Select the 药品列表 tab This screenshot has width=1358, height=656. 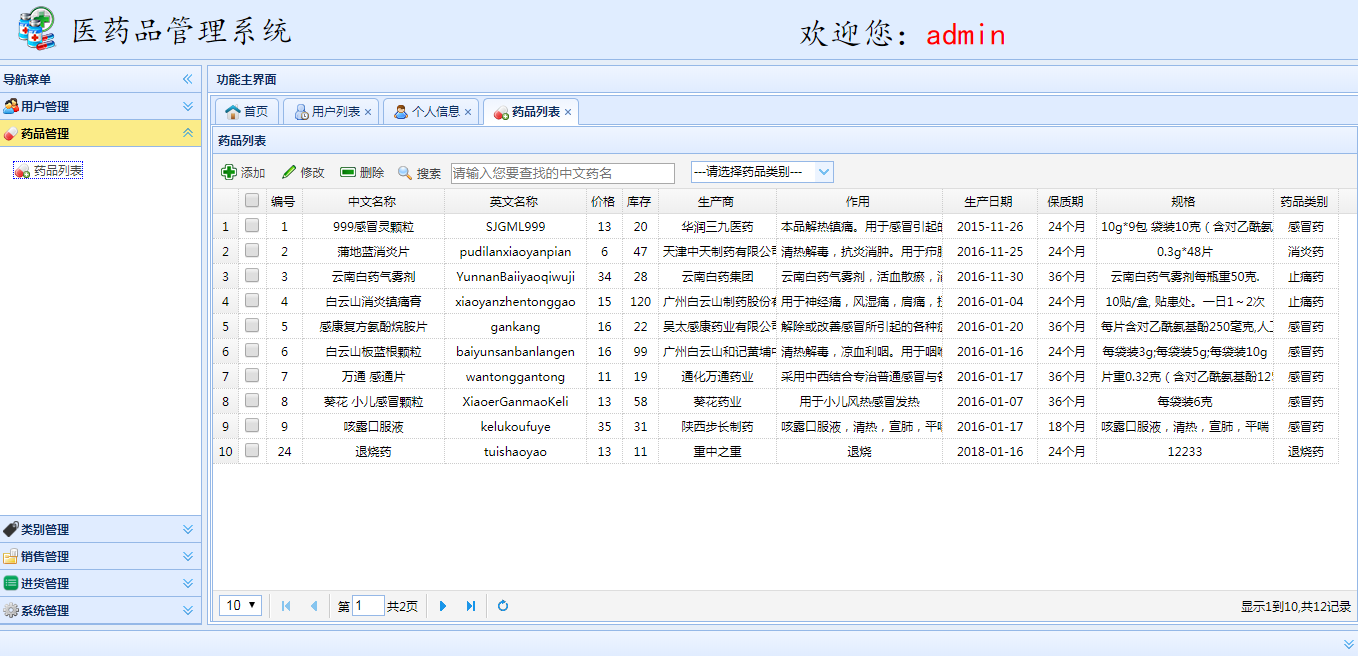tap(529, 112)
